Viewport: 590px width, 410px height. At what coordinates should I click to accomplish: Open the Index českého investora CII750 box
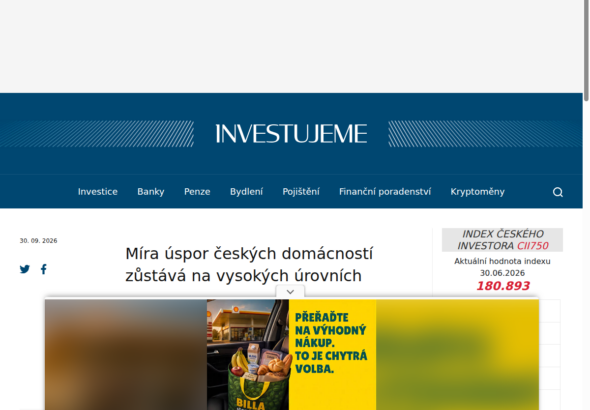point(502,240)
